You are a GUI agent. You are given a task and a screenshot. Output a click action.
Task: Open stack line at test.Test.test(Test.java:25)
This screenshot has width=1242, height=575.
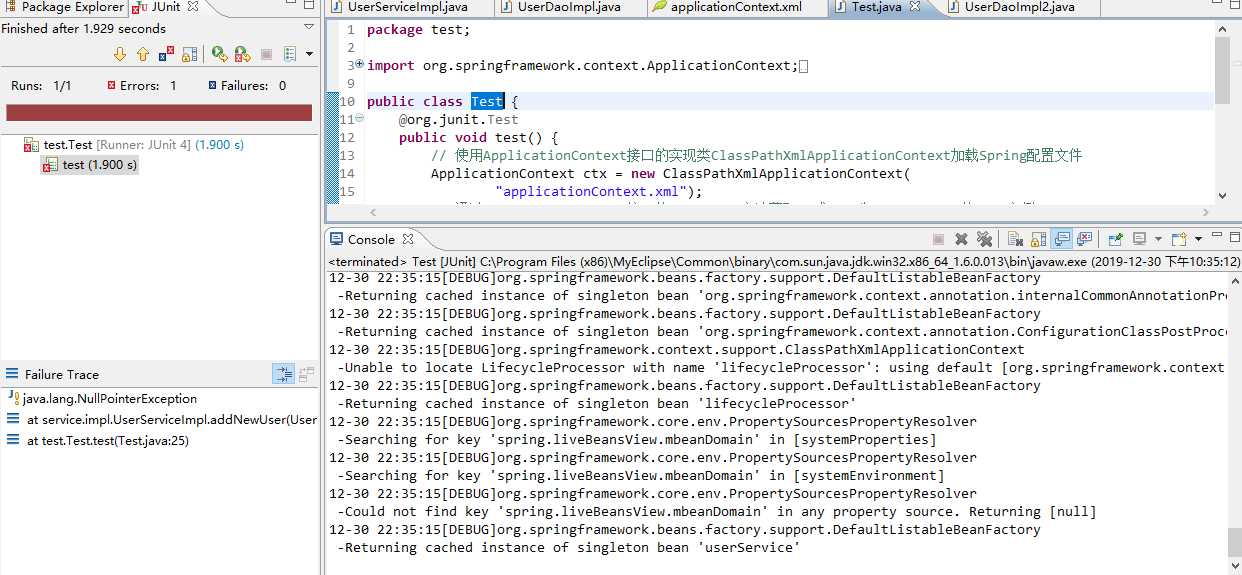click(x=98, y=441)
